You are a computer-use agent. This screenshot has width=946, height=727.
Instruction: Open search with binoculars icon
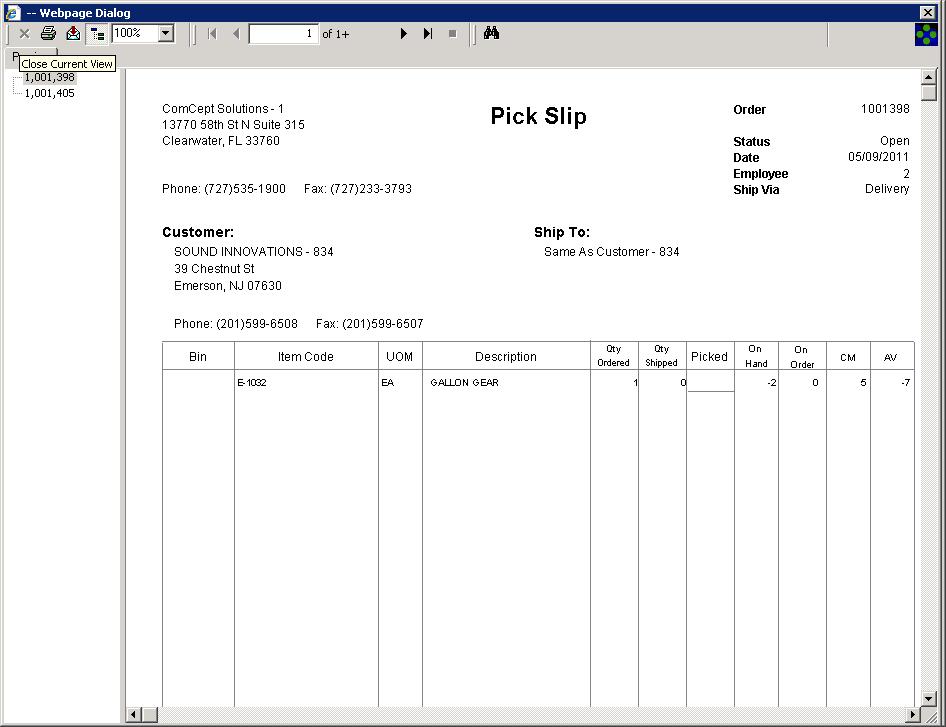(491, 34)
